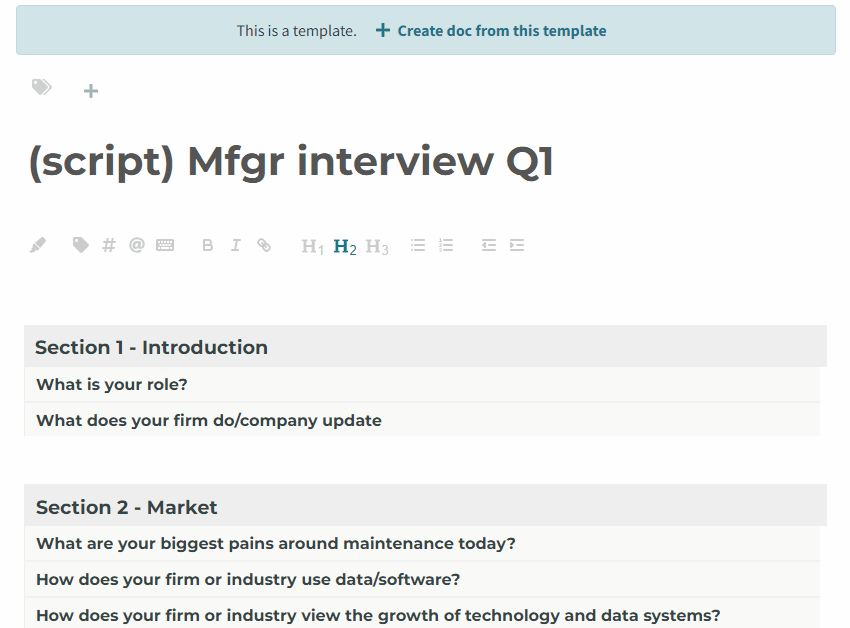Image resolution: width=850 pixels, height=628 pixels.
Task: Select the 'Section 2 - Market' heading
Action: (127, 507)
